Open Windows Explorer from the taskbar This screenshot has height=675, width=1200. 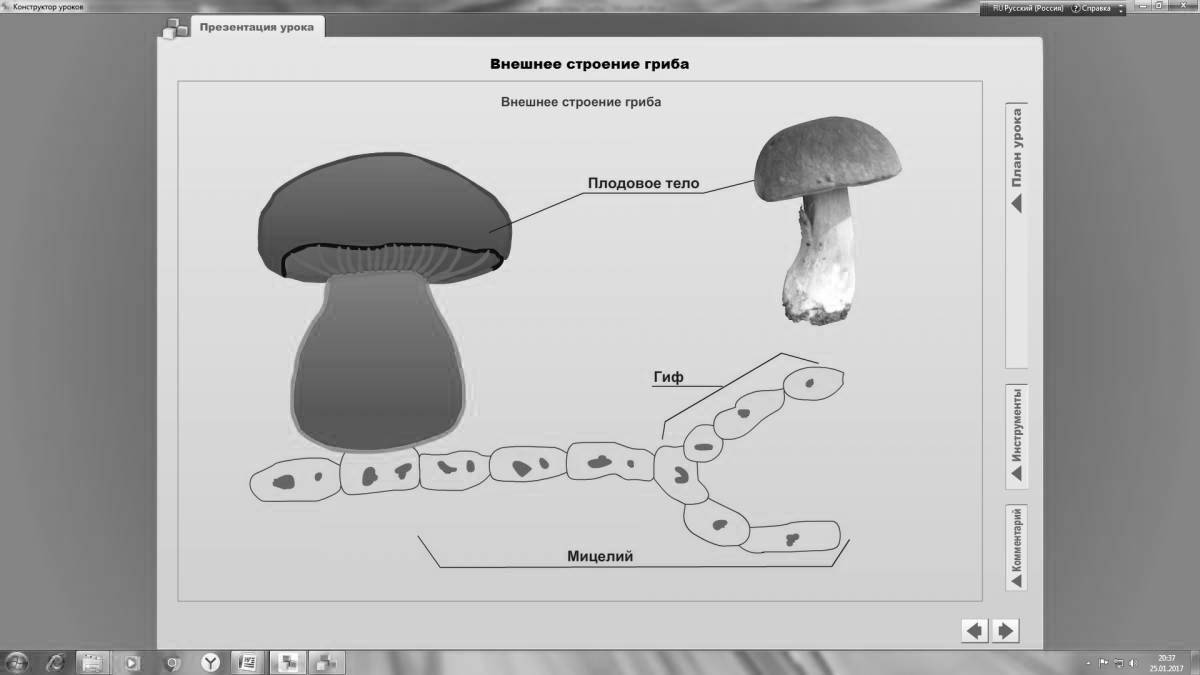click(x=92, y=661)
